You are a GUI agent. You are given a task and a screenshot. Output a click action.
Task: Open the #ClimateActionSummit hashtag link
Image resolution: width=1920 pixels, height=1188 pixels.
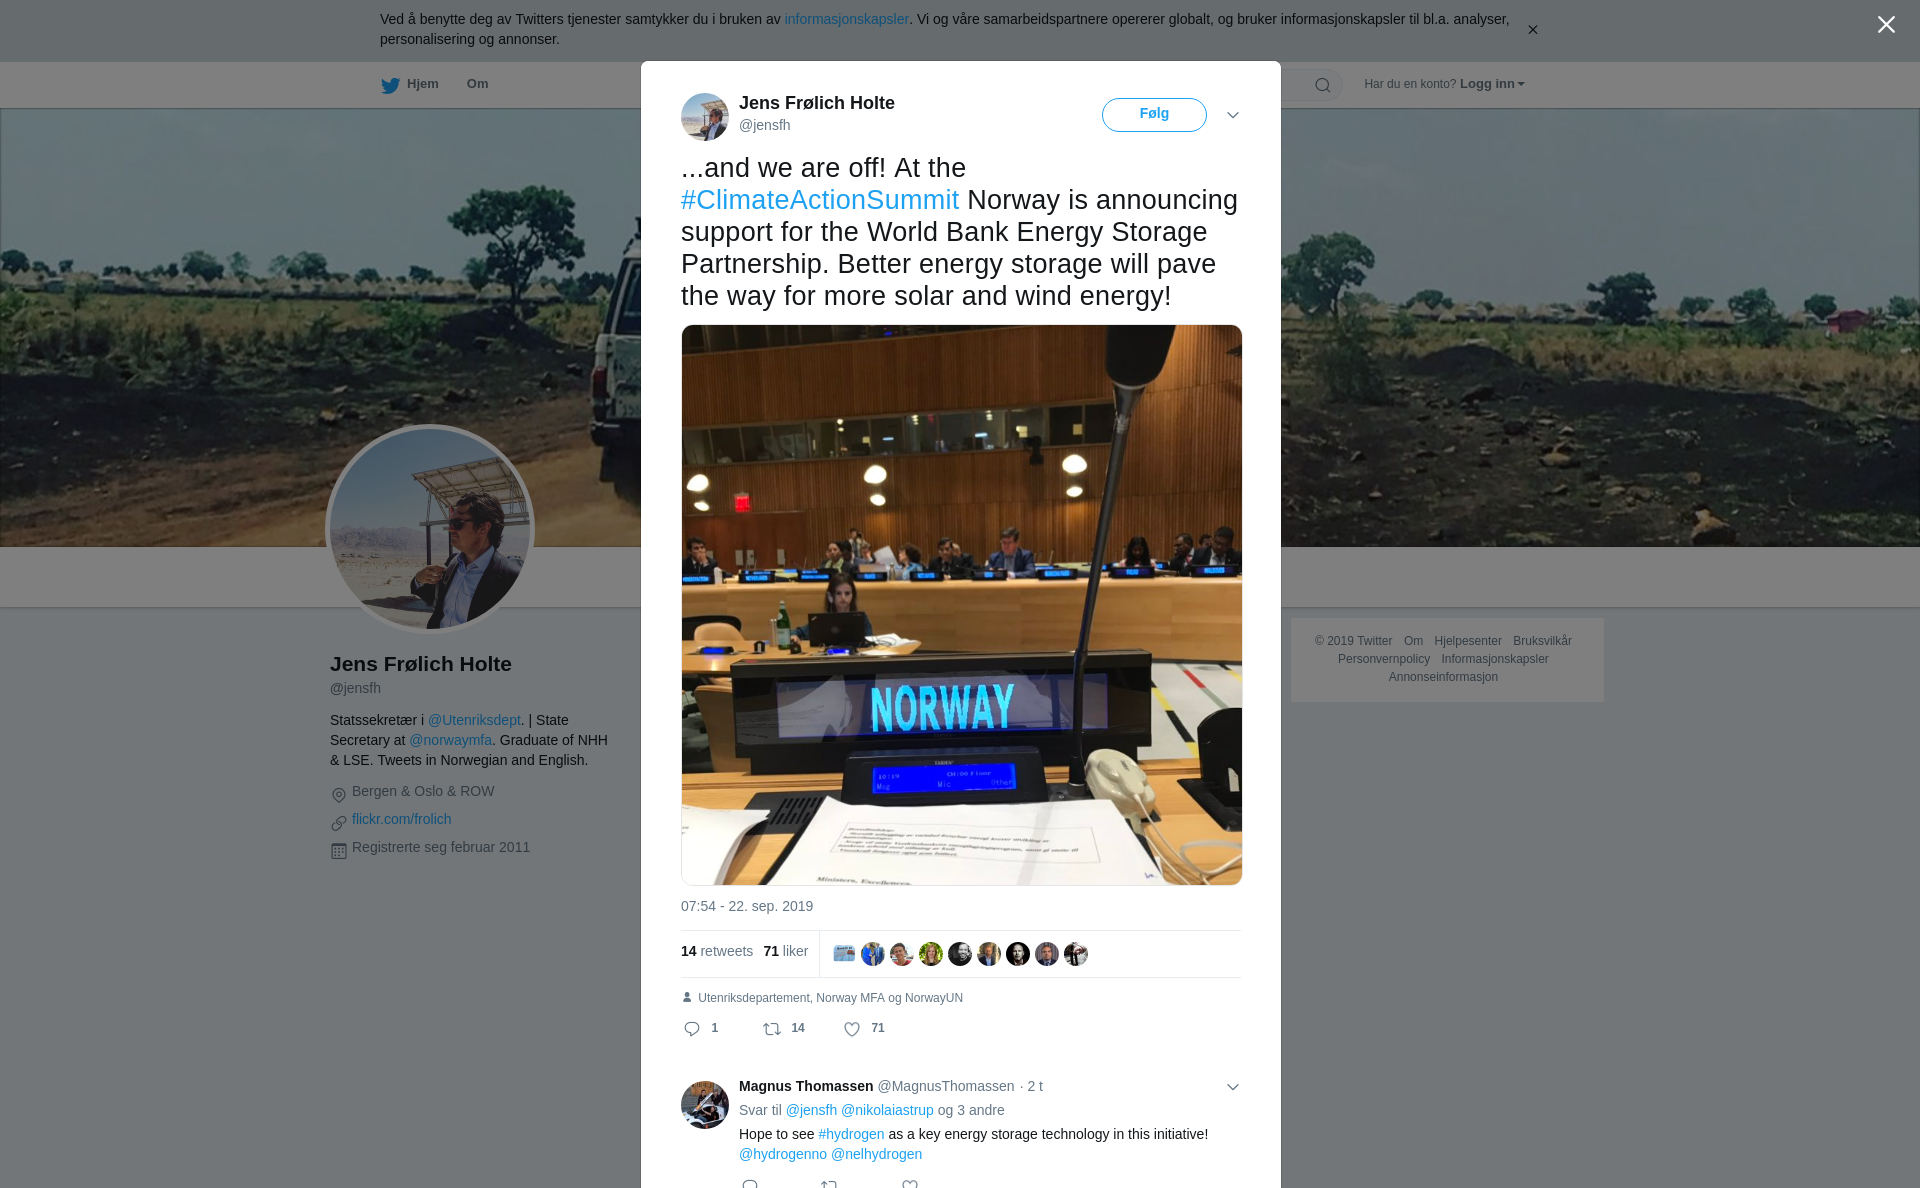[820, 200]
